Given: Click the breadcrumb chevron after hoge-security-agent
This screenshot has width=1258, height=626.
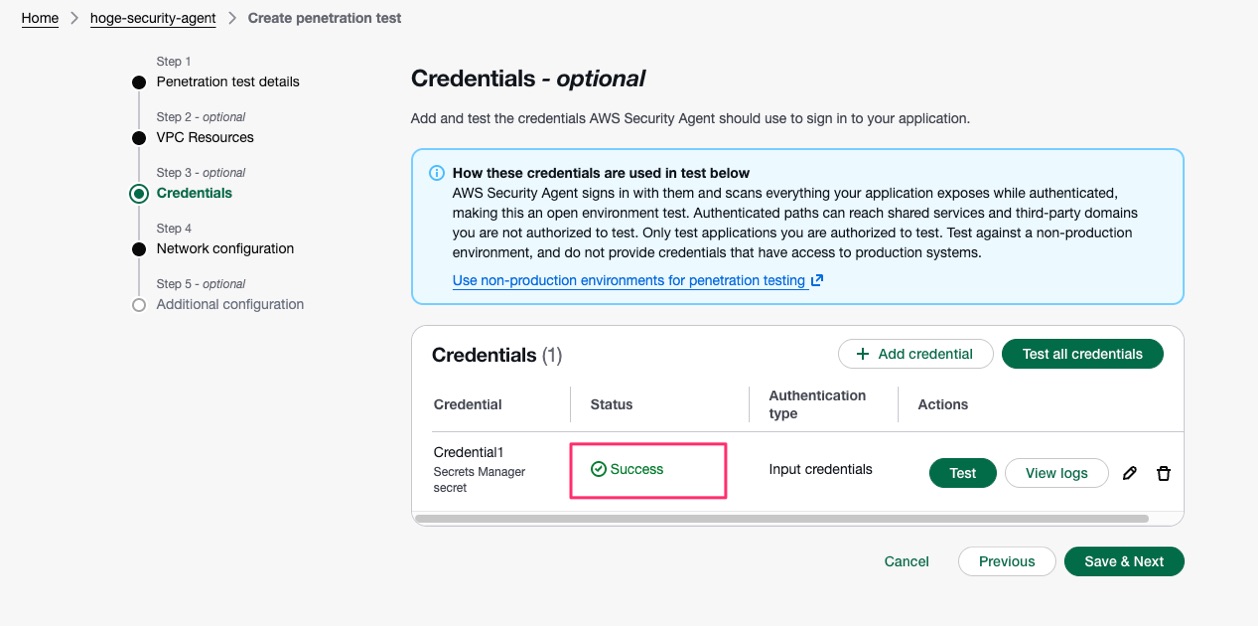Looking at the screenshot, I should pyautogui.click(x=232, y=18).
